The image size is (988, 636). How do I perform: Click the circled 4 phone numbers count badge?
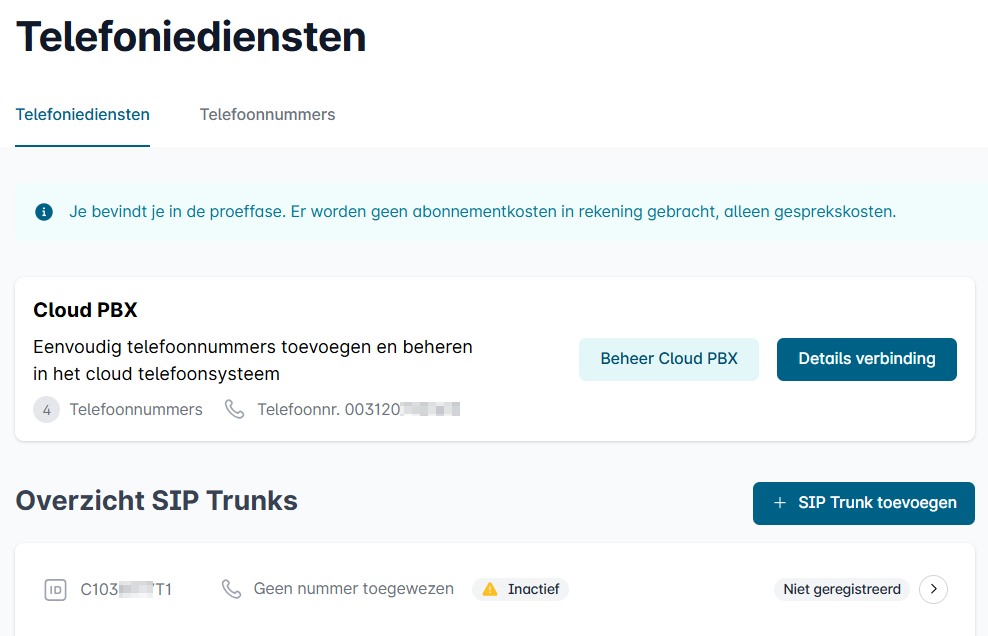tap(47, 410)
